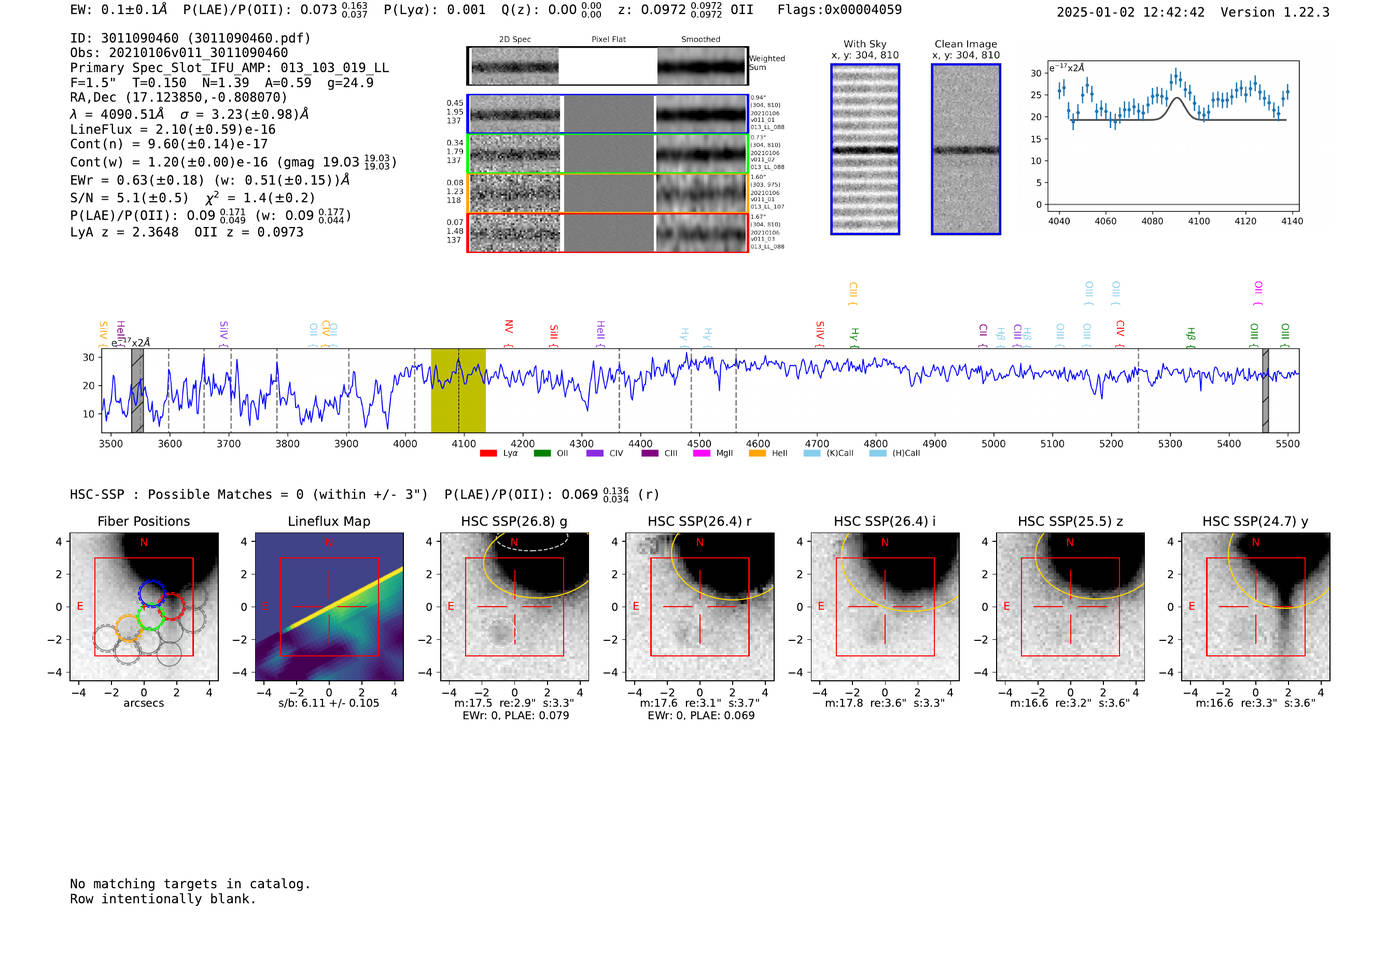Select the green-bordered fiber 2D spectrum row

click(608, 154)
